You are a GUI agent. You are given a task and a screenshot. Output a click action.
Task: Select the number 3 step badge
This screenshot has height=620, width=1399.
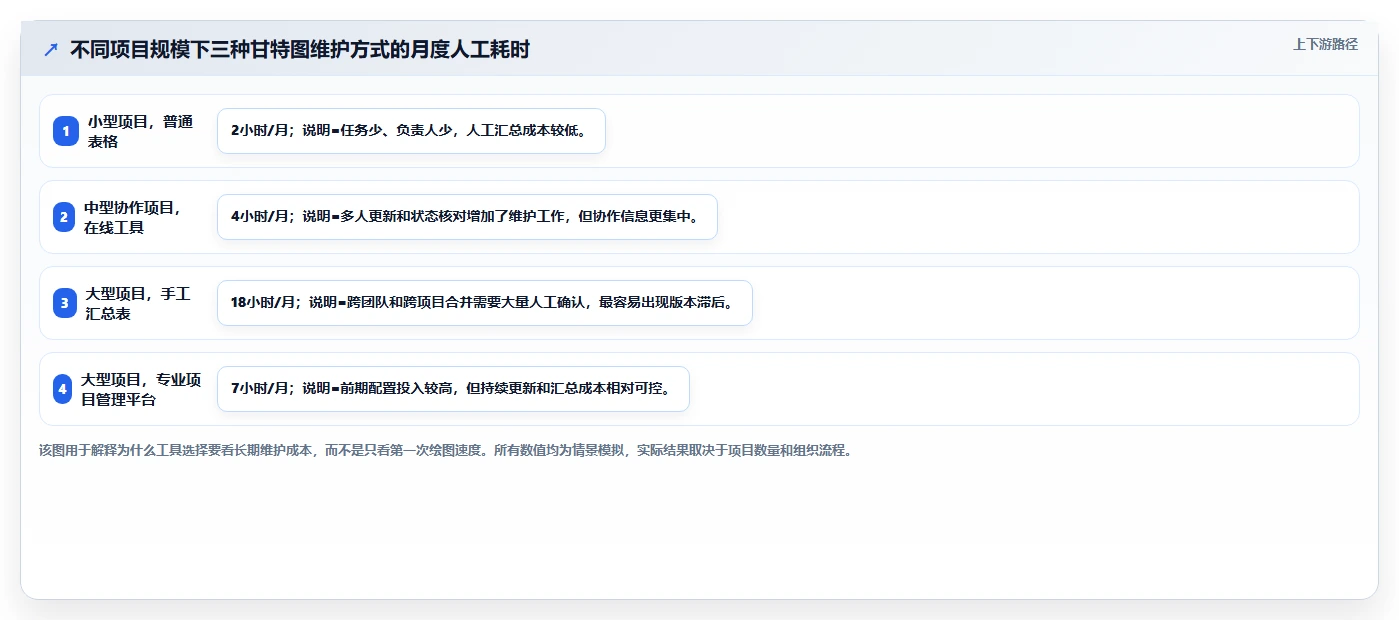(65, 303)
